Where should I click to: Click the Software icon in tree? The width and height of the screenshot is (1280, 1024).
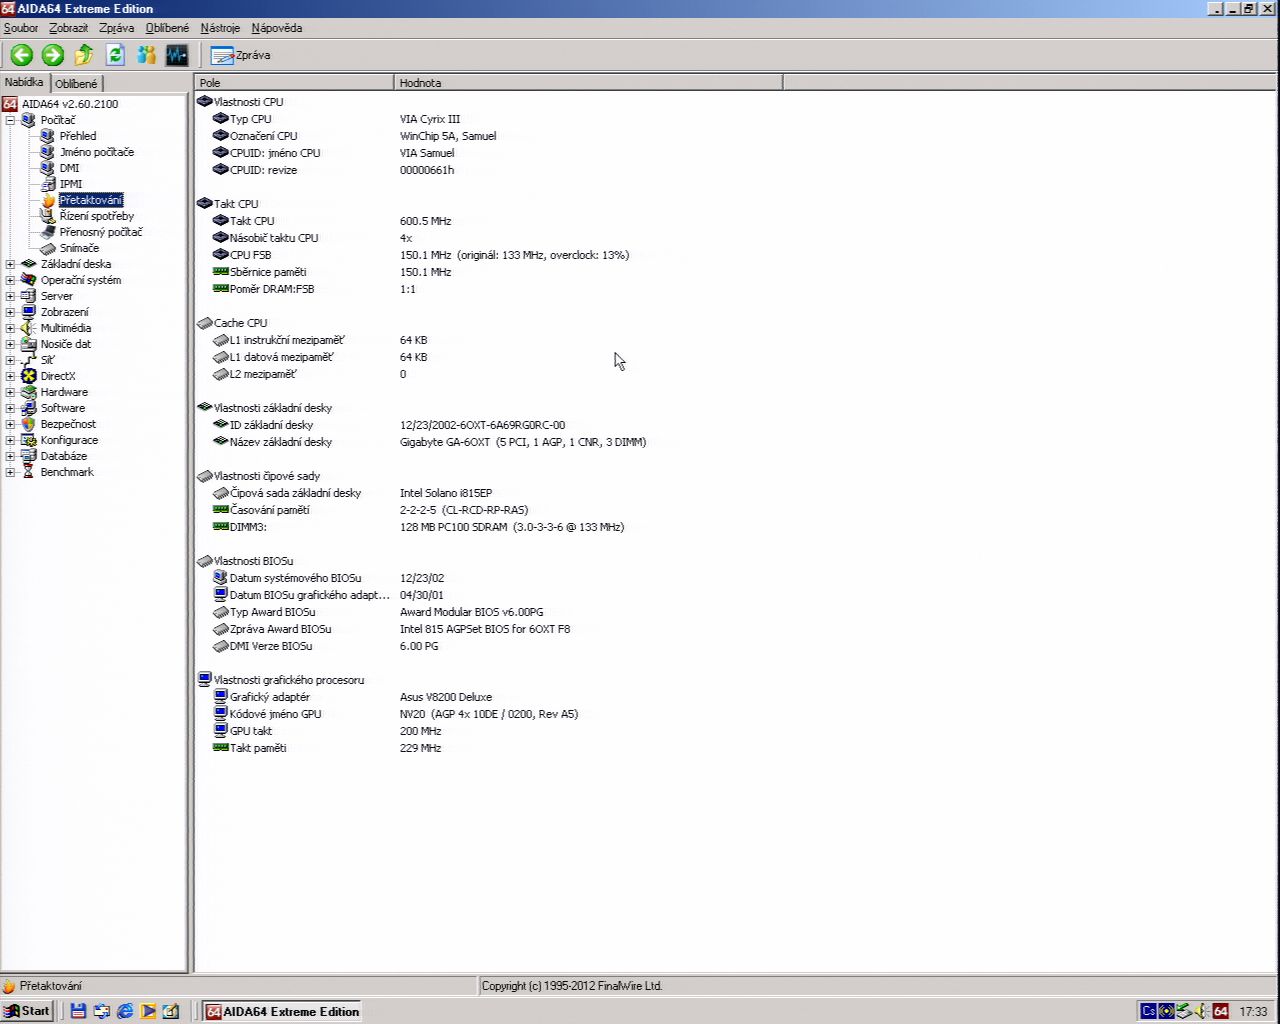(28, 408)
